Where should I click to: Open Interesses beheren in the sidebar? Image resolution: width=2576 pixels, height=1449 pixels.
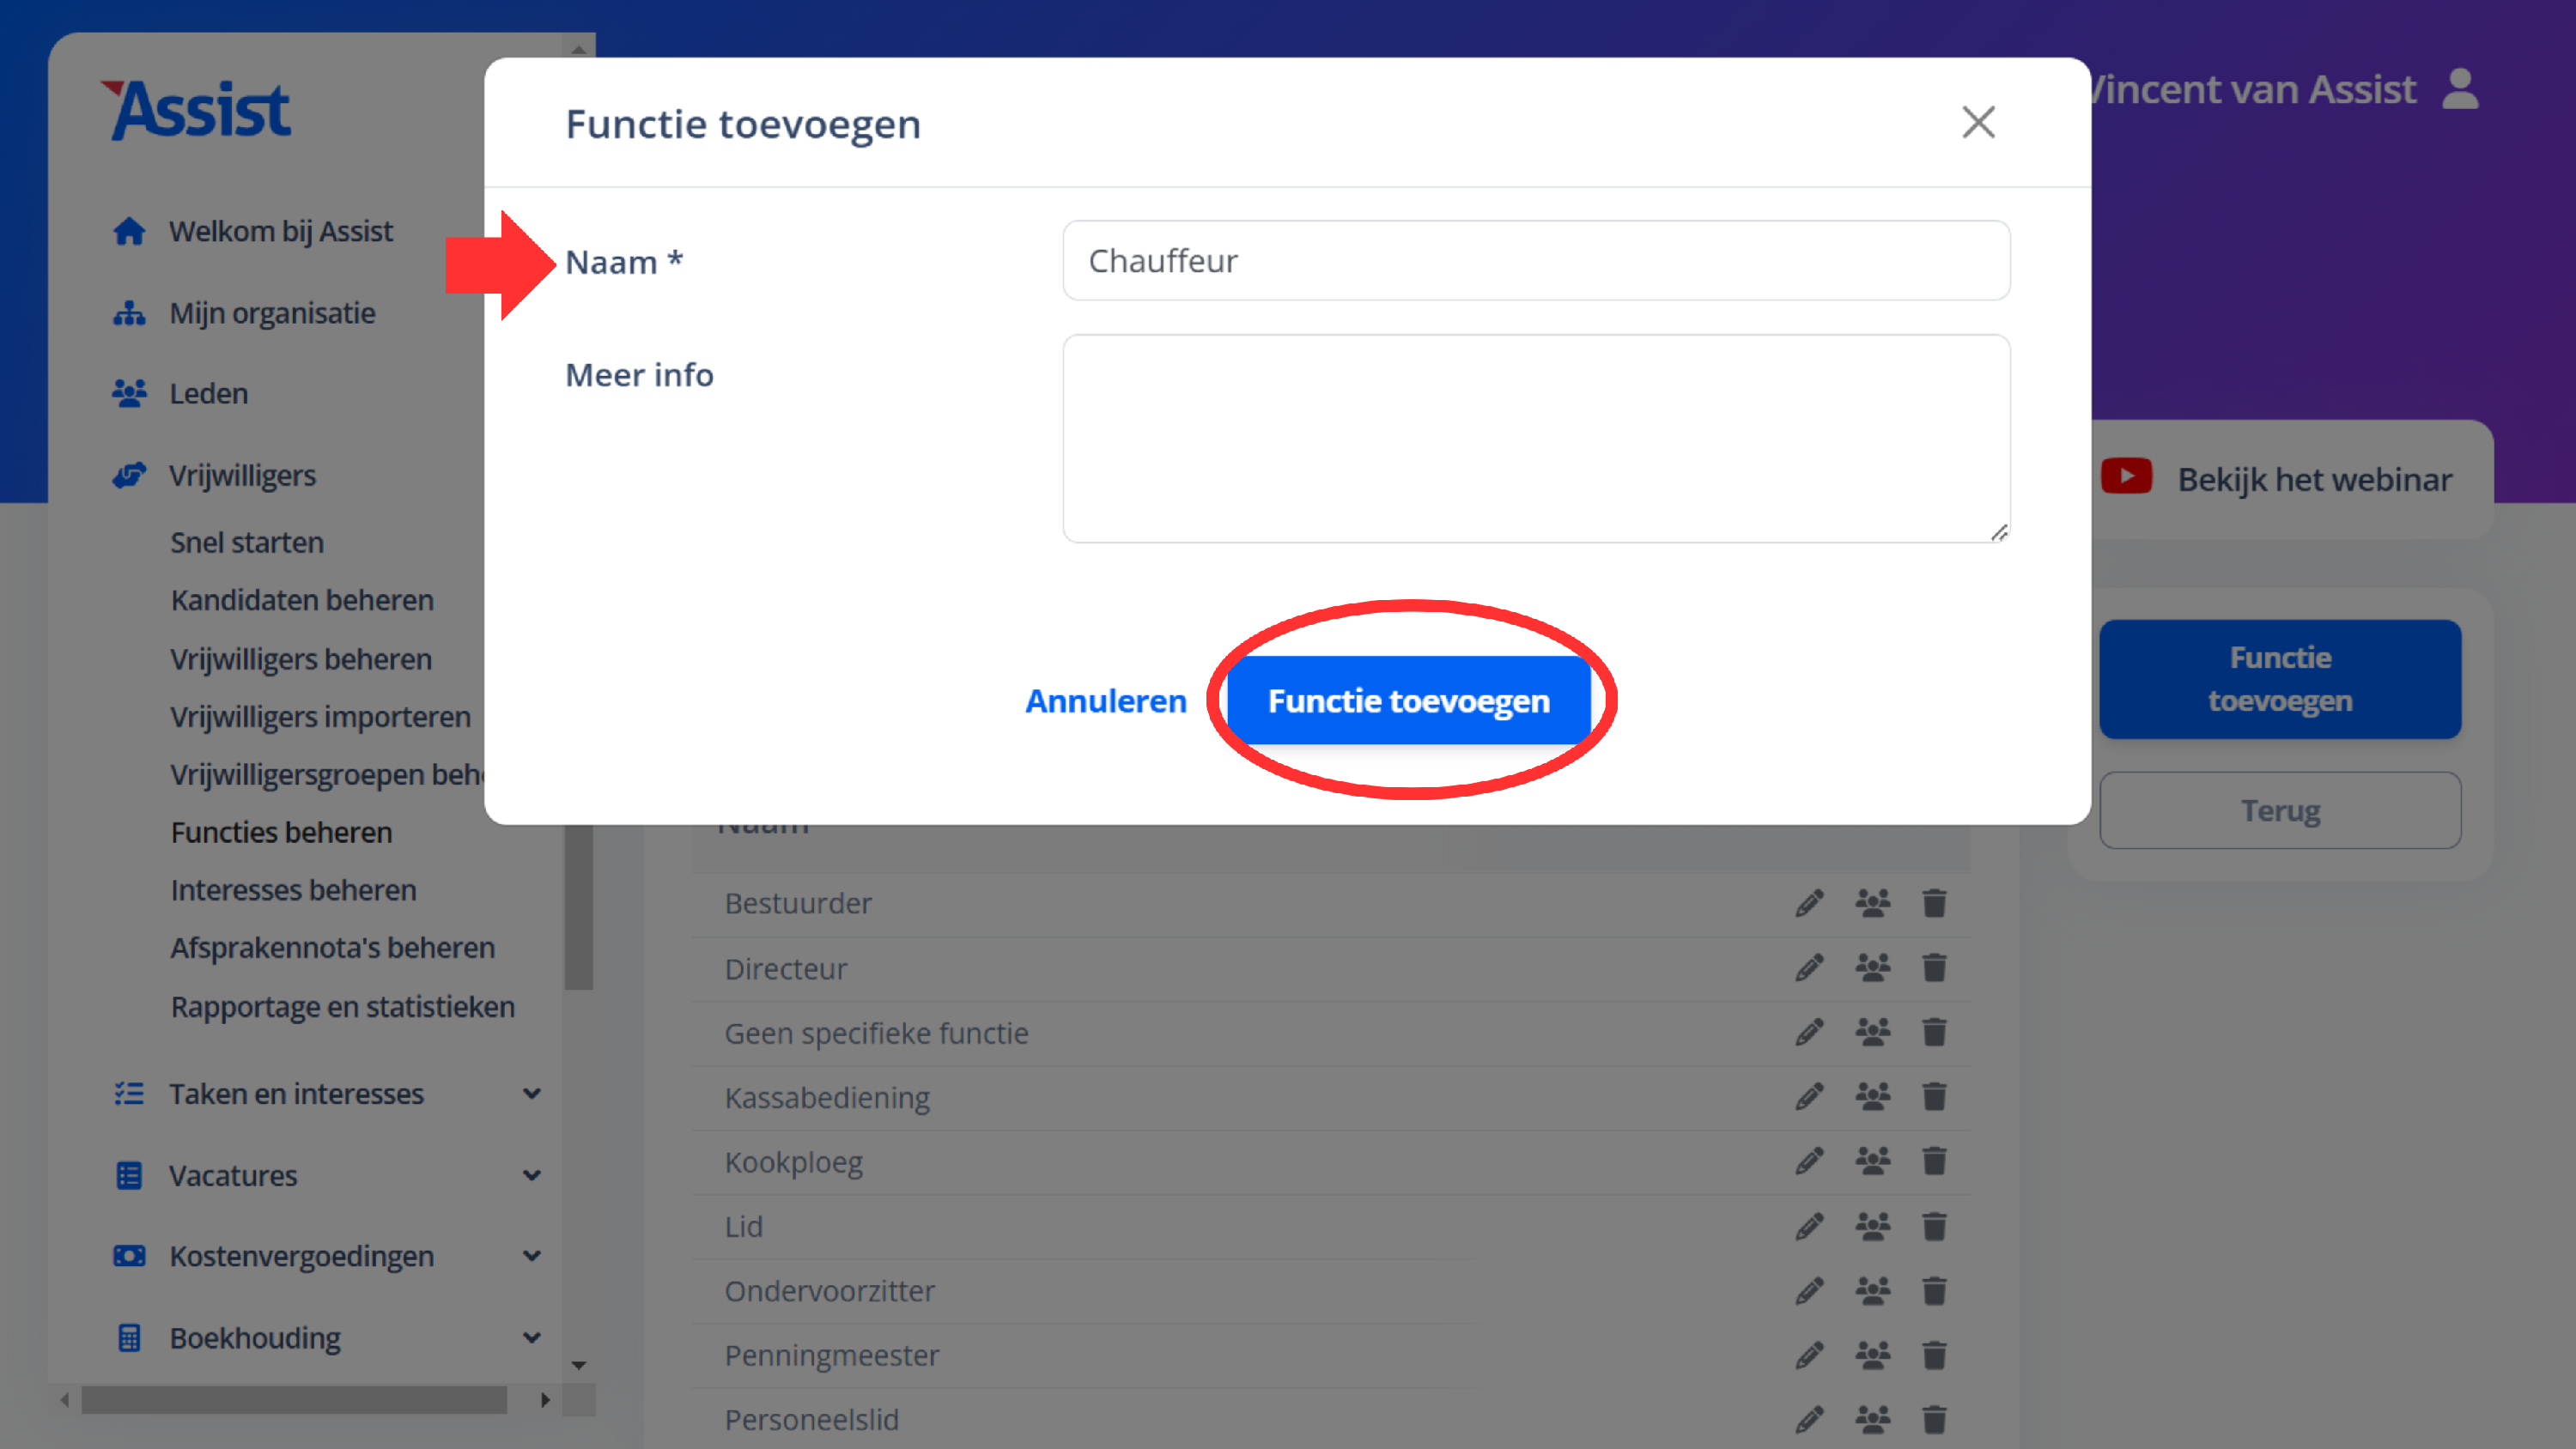coord(293,890)
